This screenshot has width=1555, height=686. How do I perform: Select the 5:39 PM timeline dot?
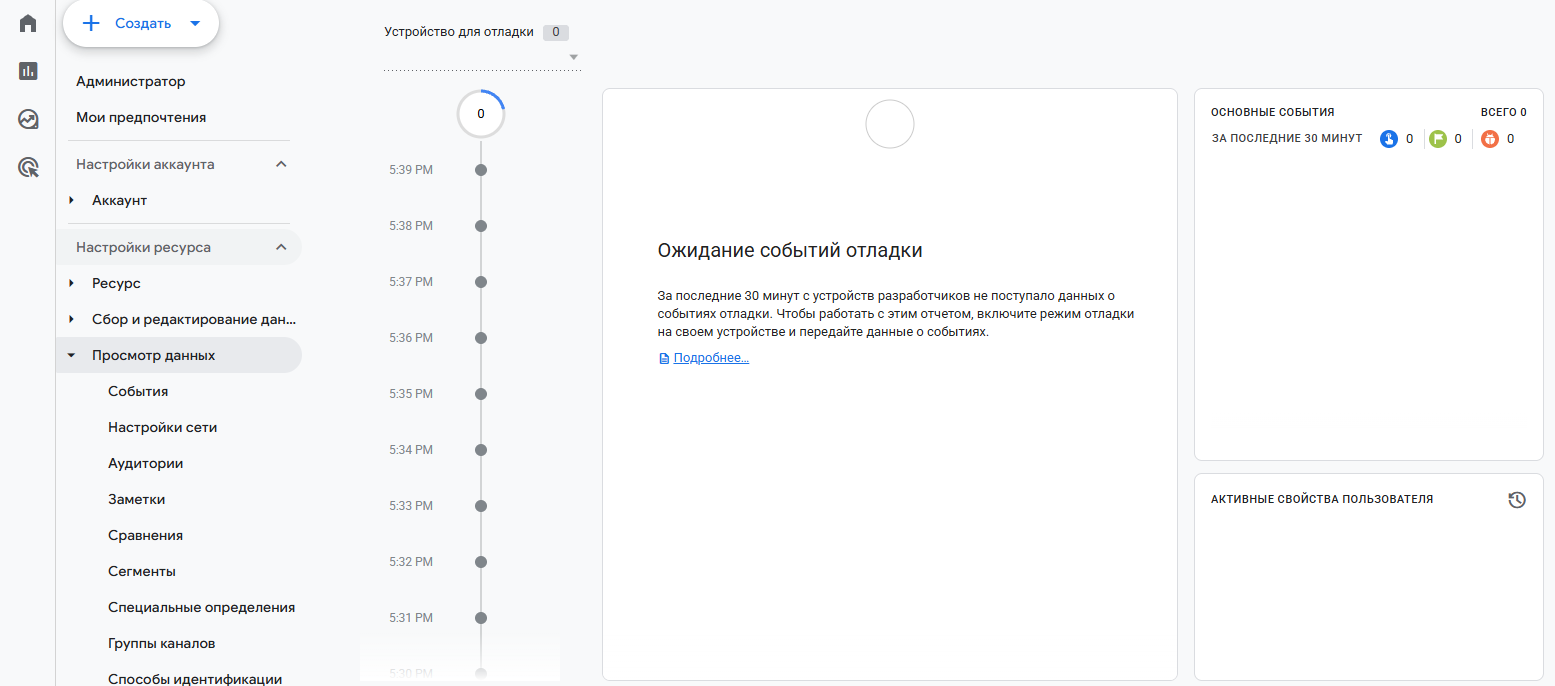point(481,170)
